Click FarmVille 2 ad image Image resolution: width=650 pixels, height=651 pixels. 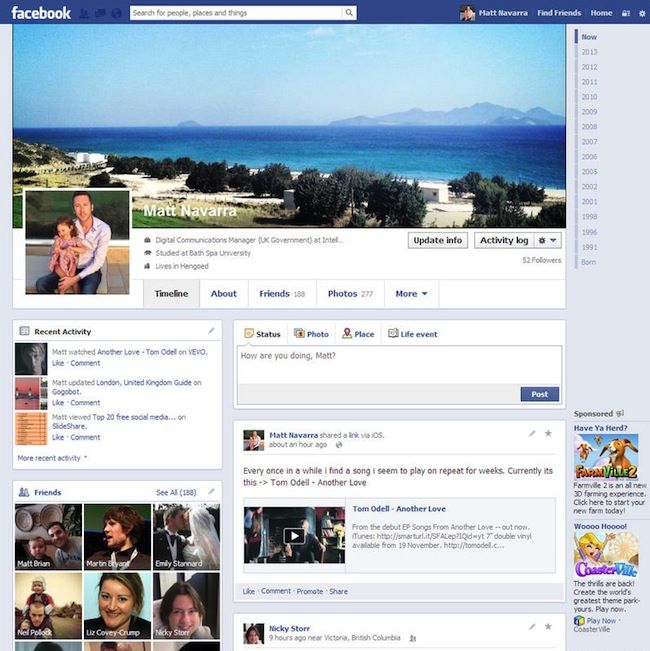[606, 457]
